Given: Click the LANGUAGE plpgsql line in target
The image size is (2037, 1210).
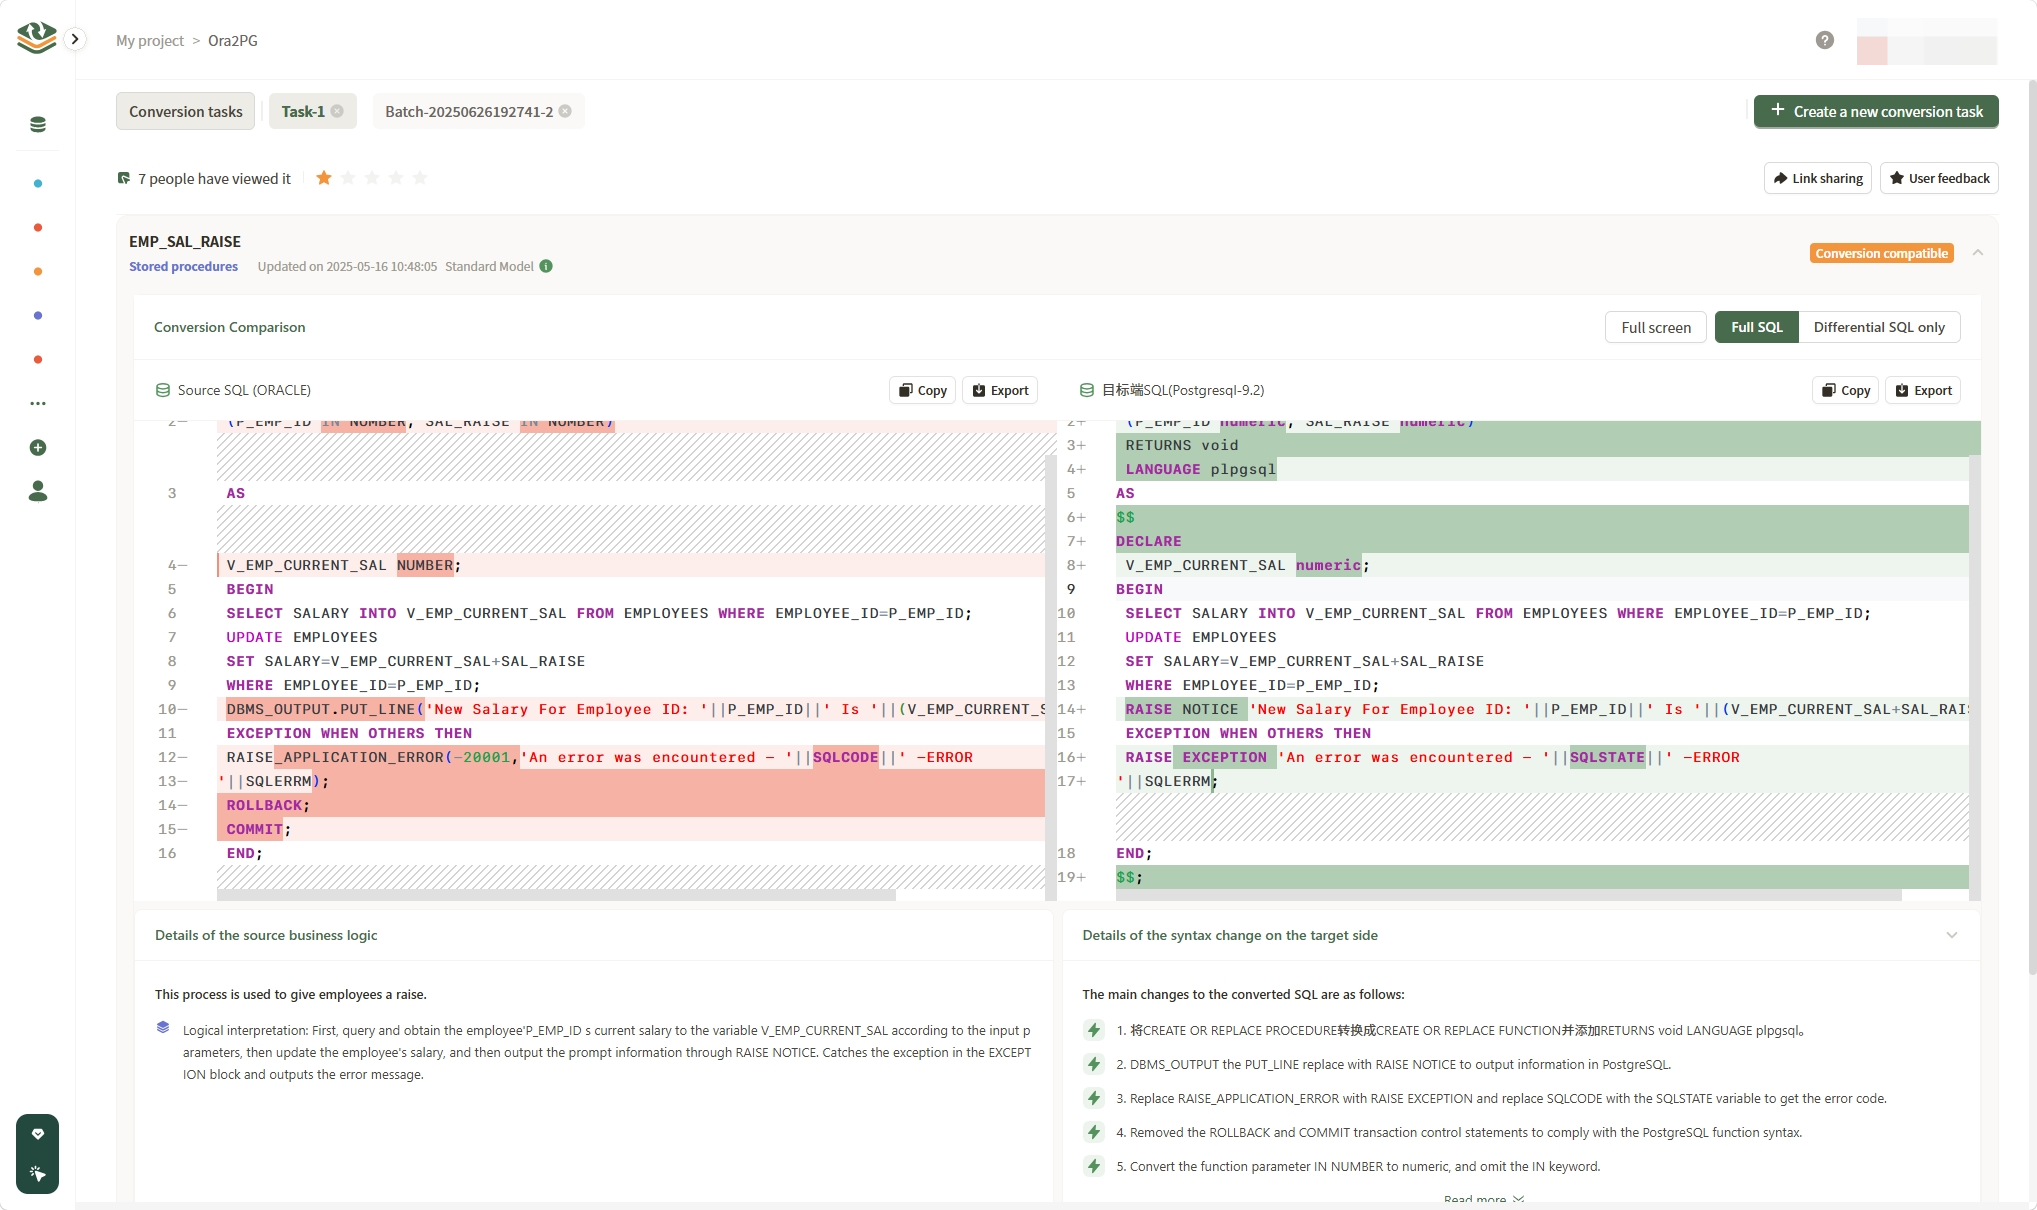Looking at the screenshot, I should tap(1542, 469).
